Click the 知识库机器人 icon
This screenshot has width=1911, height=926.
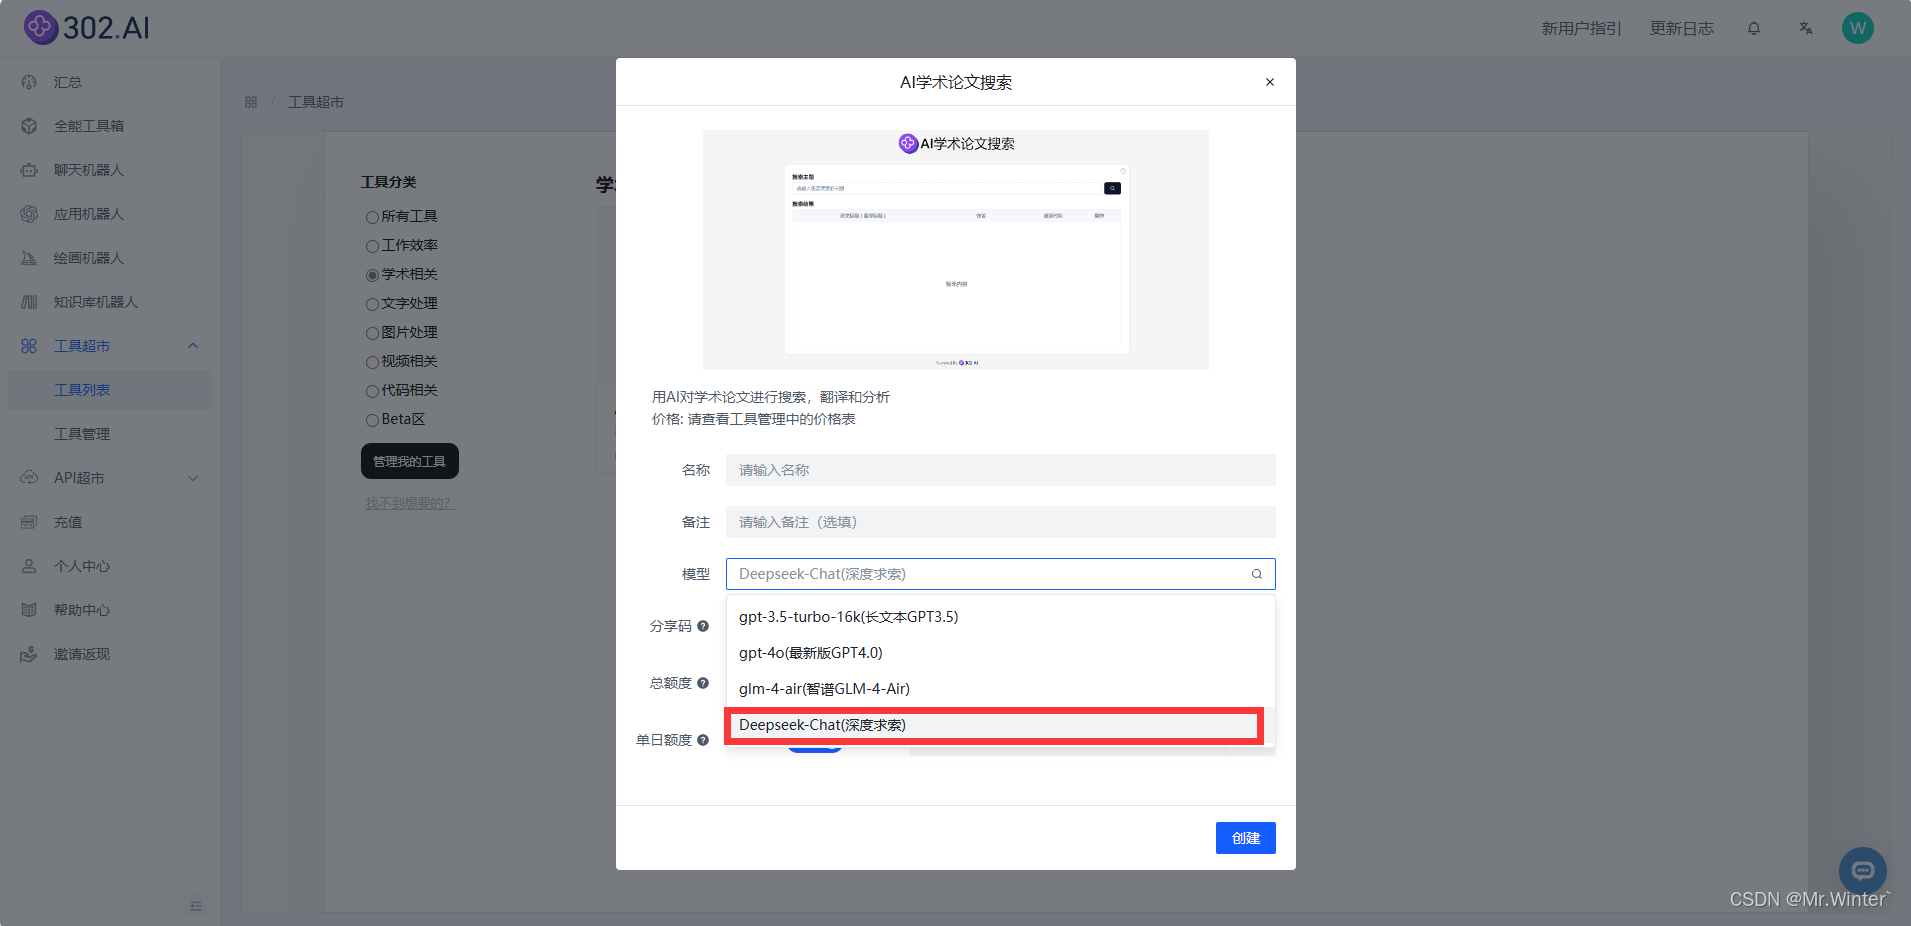pos(29,302)
